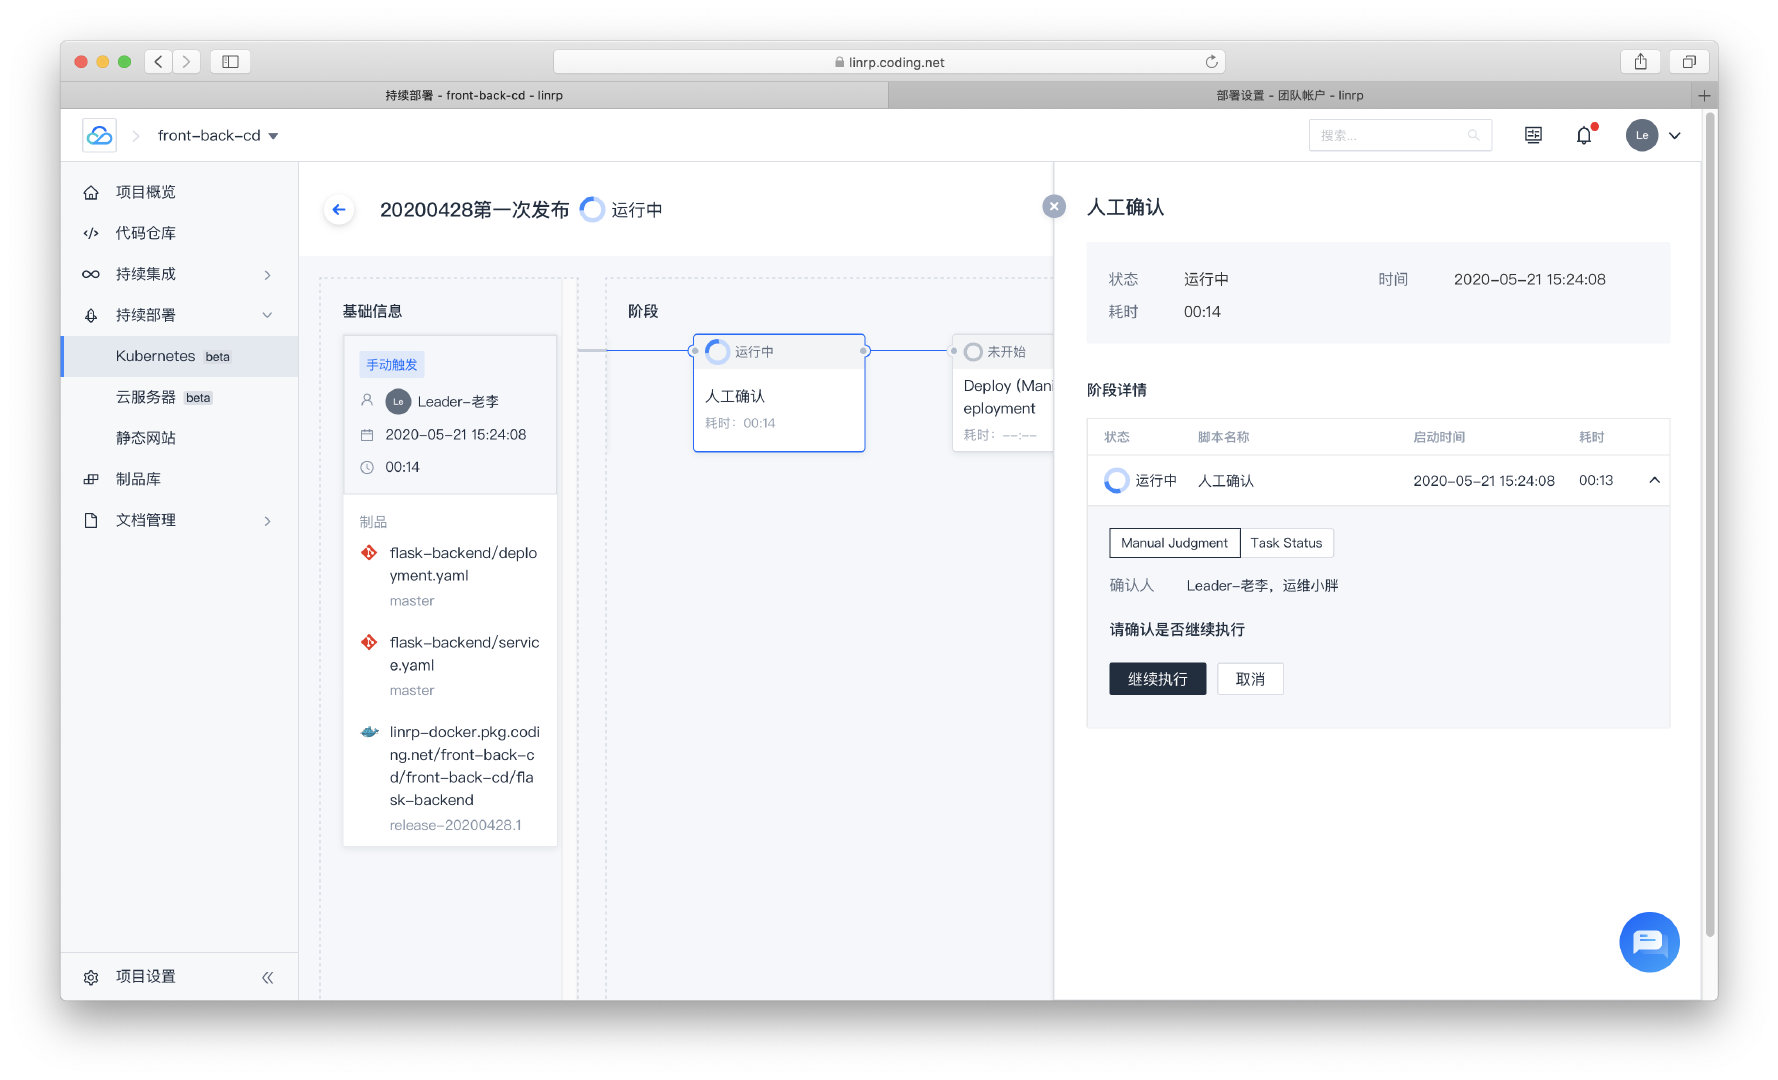
Task: Click the git icon beside service.yaml
Action: (369, 642)
